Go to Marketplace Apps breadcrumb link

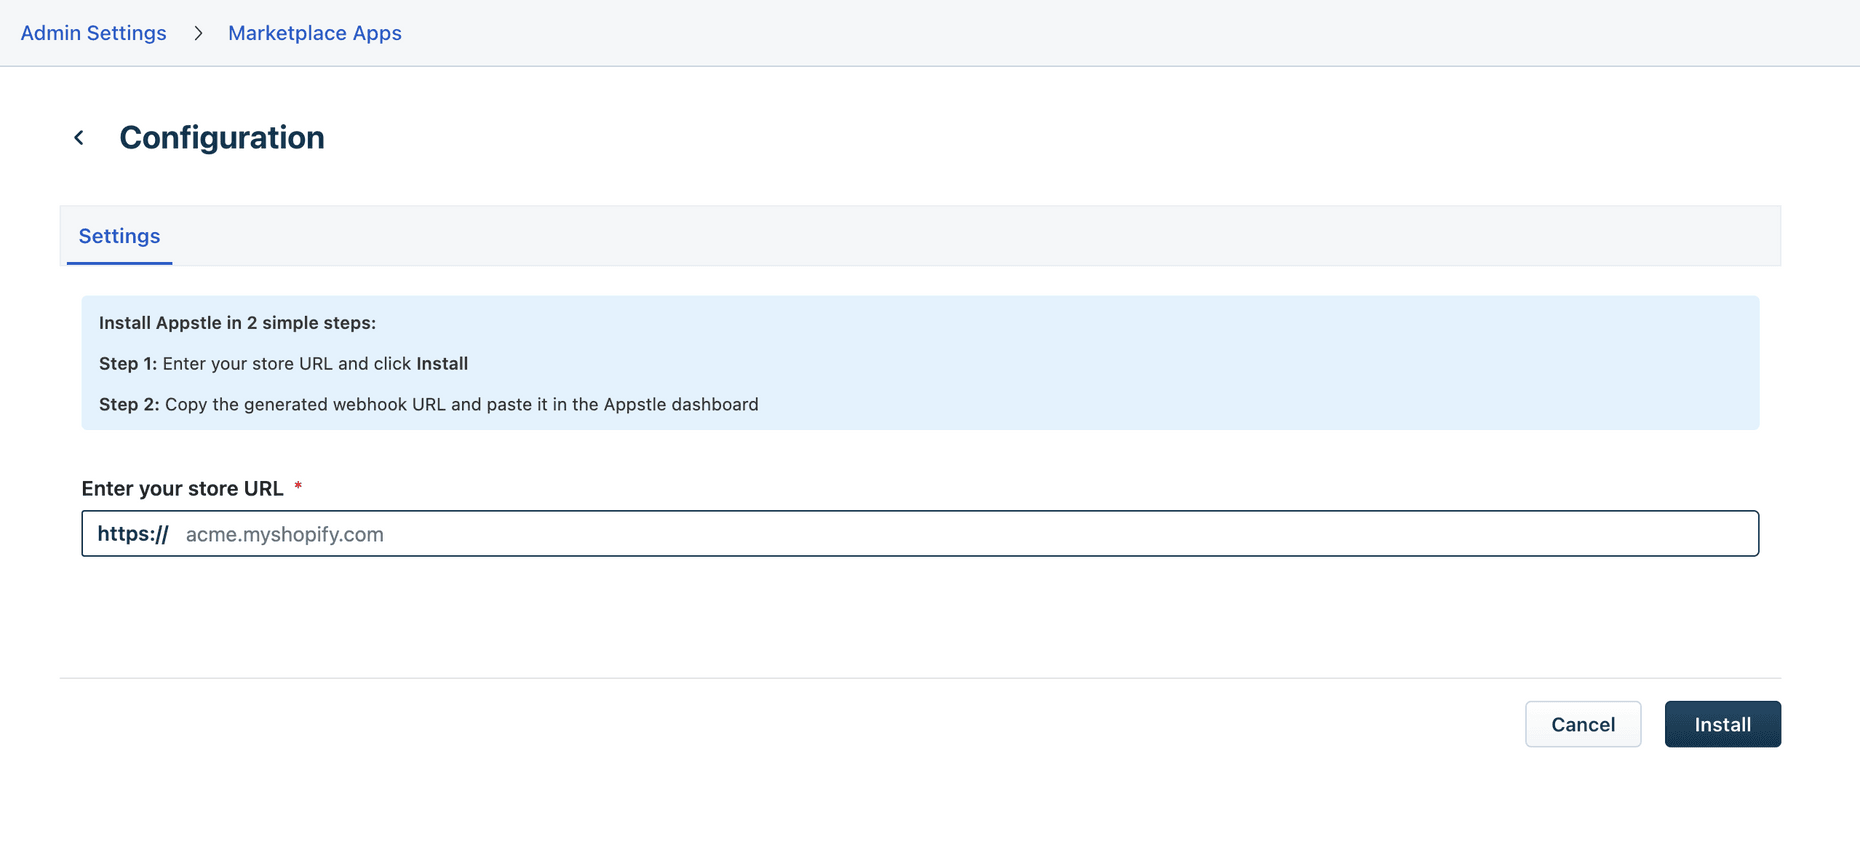(x=315, y=33)
